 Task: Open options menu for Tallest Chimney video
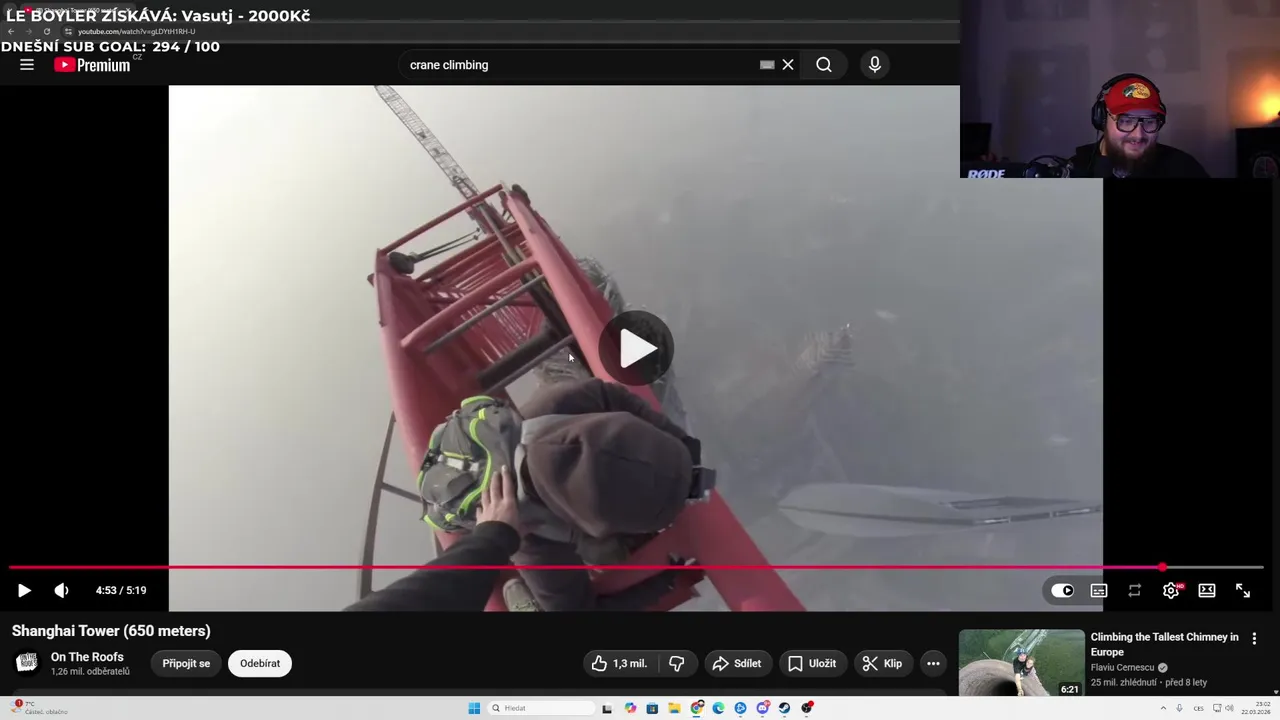pyautogui.click(x=1254, y=638)
